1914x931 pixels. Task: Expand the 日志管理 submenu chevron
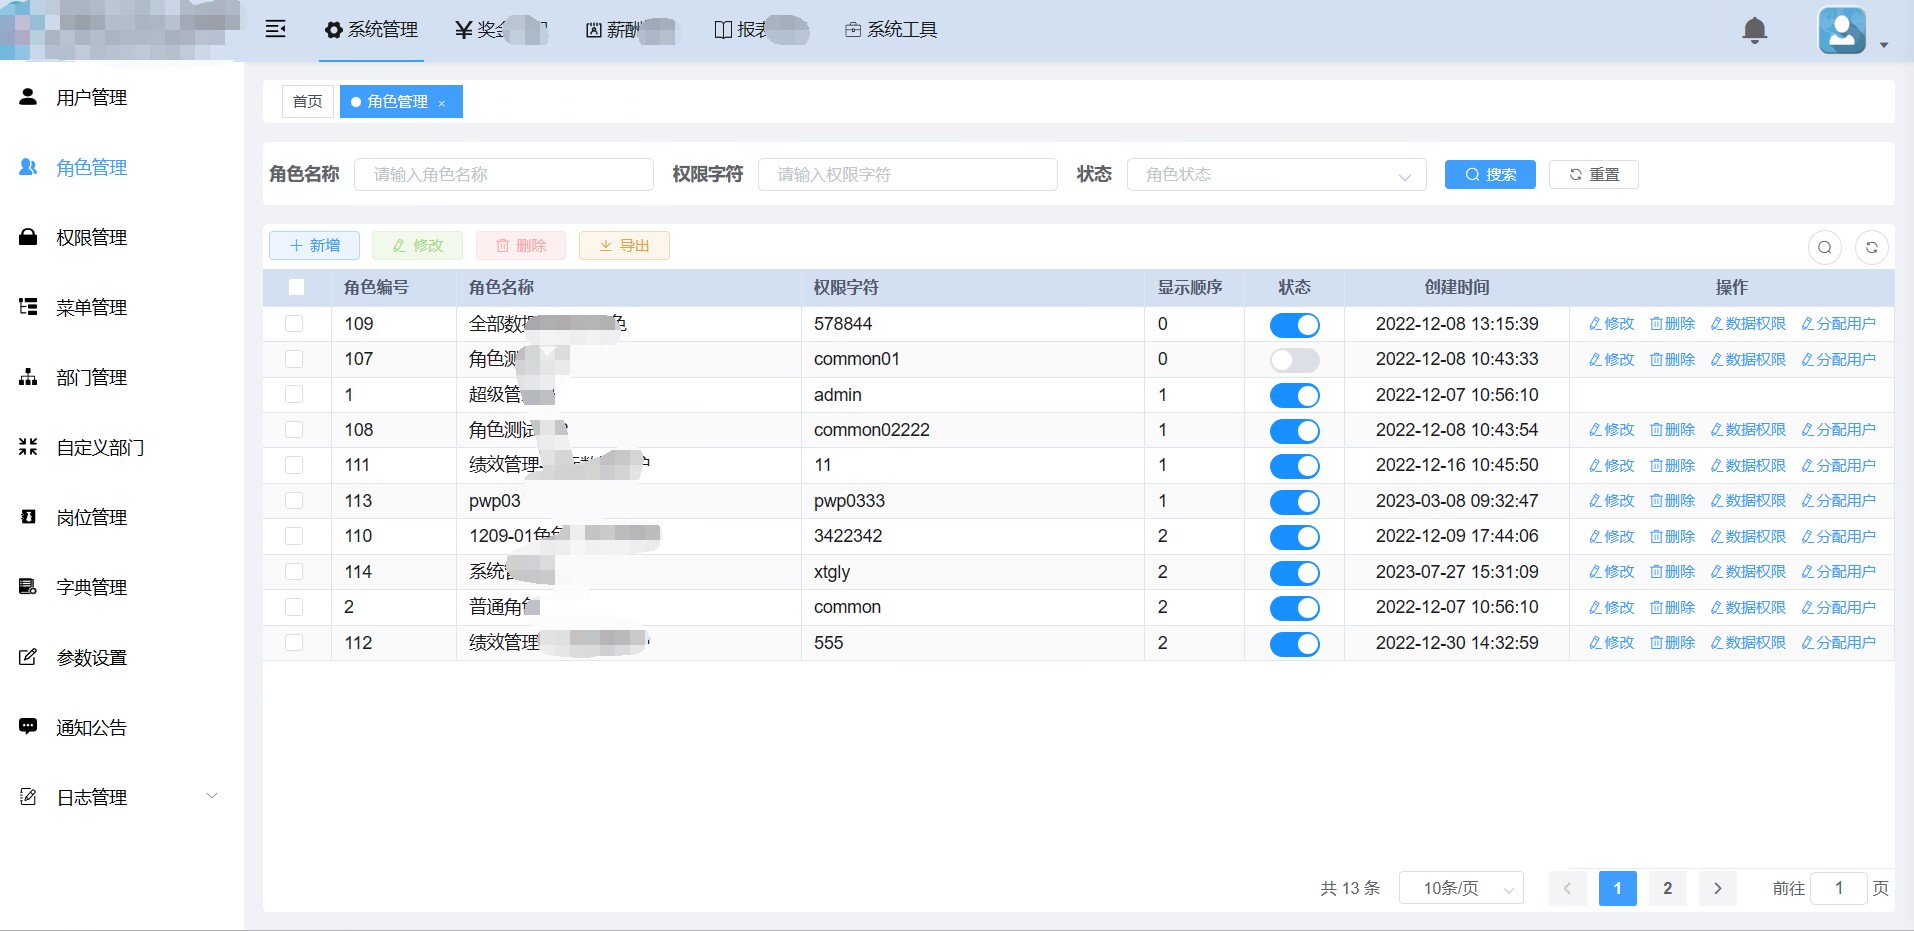click(x=212, y=796)
